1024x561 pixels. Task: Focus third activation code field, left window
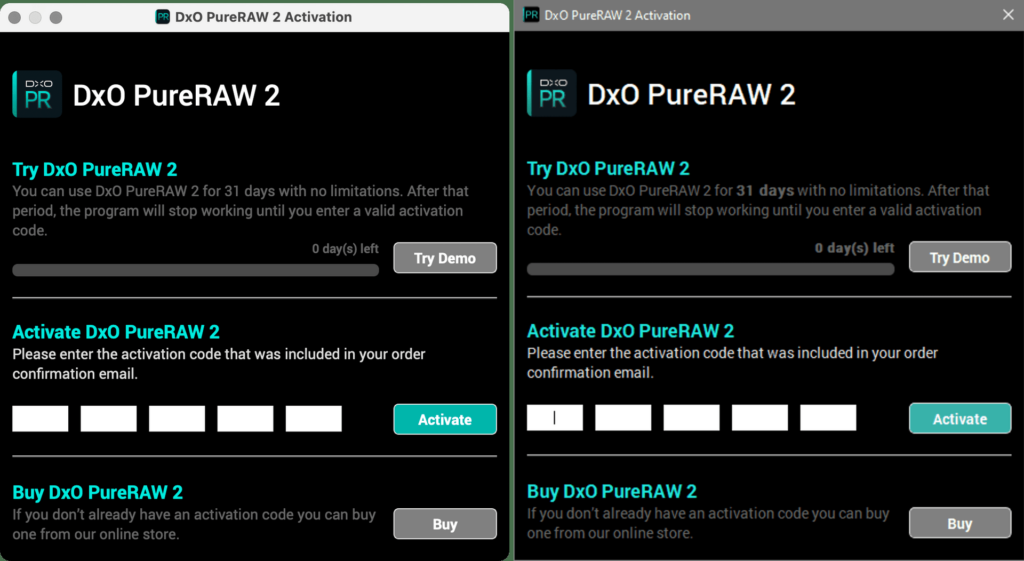point(177,419)
